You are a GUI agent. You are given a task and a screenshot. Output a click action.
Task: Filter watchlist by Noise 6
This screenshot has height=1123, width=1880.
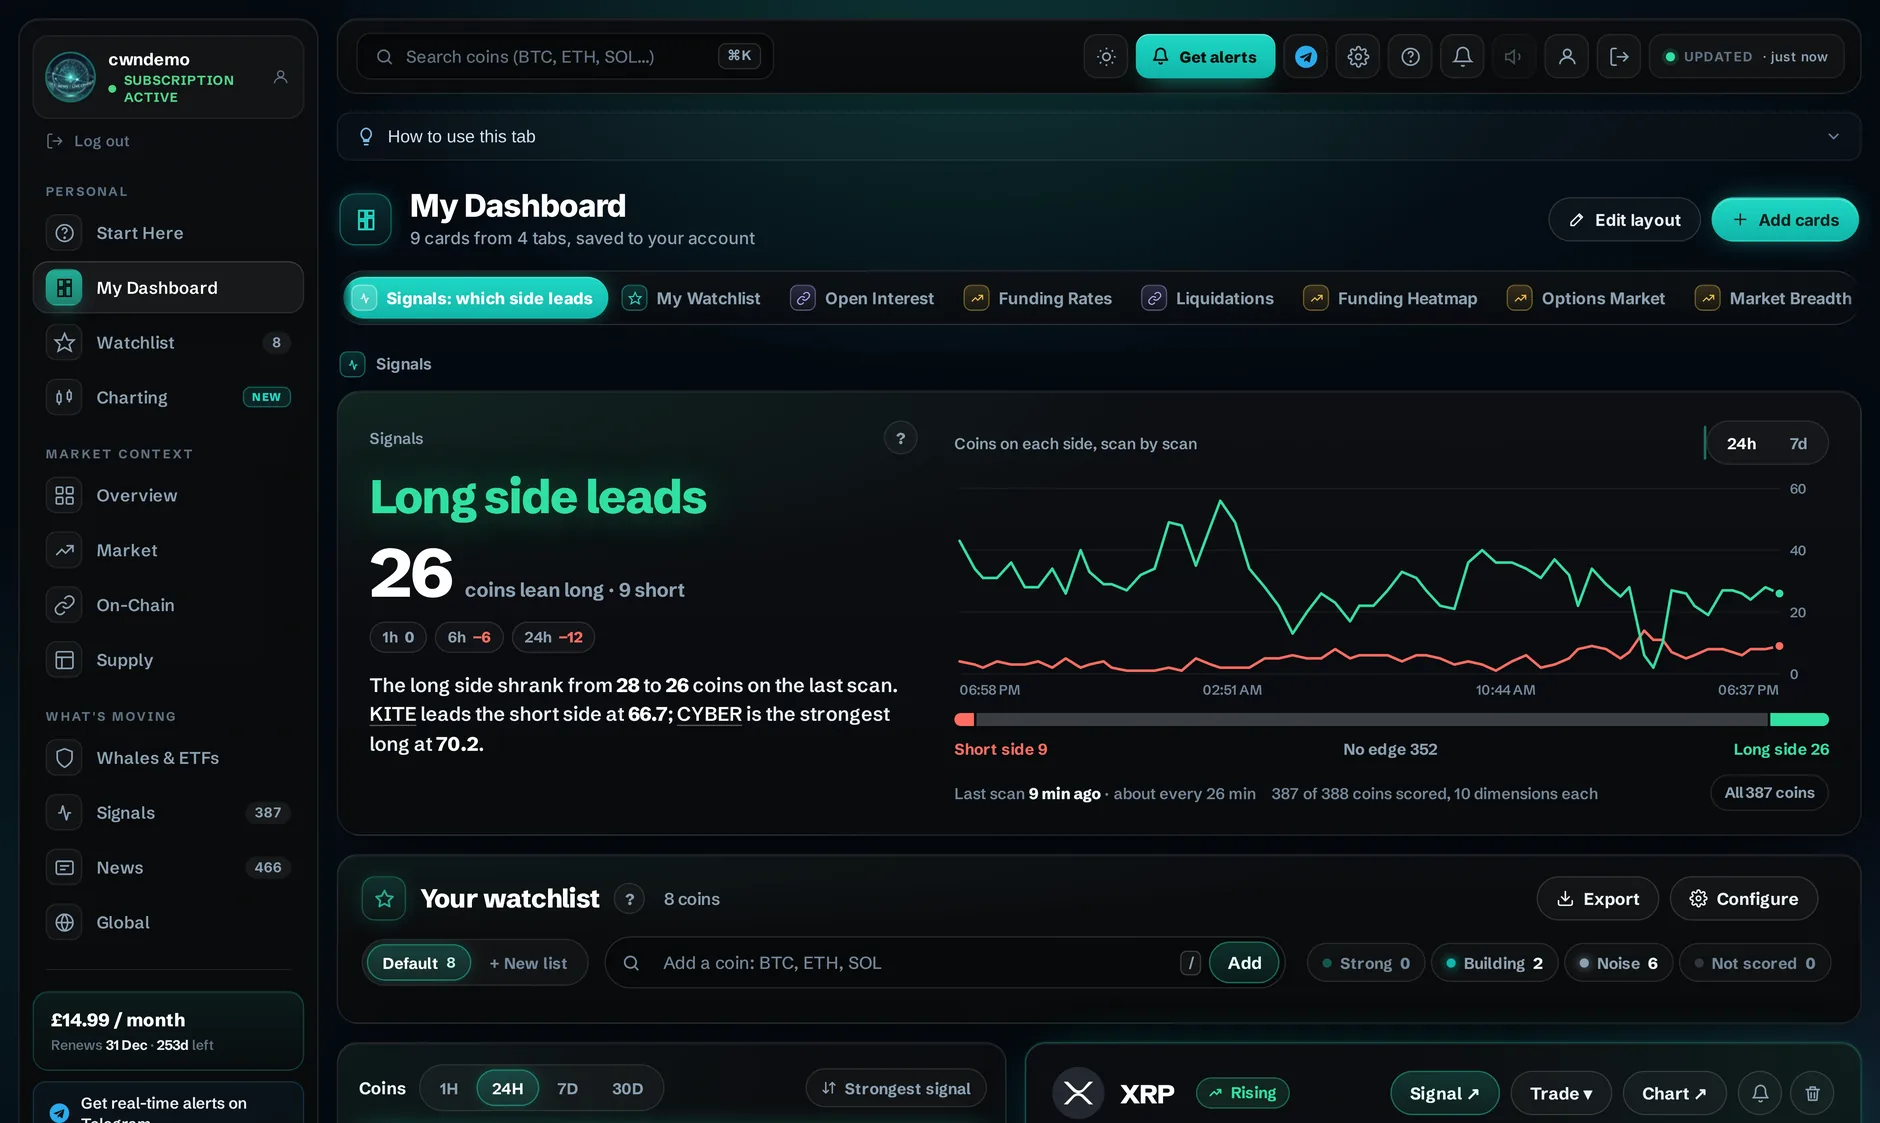(x=1618, y=963)
